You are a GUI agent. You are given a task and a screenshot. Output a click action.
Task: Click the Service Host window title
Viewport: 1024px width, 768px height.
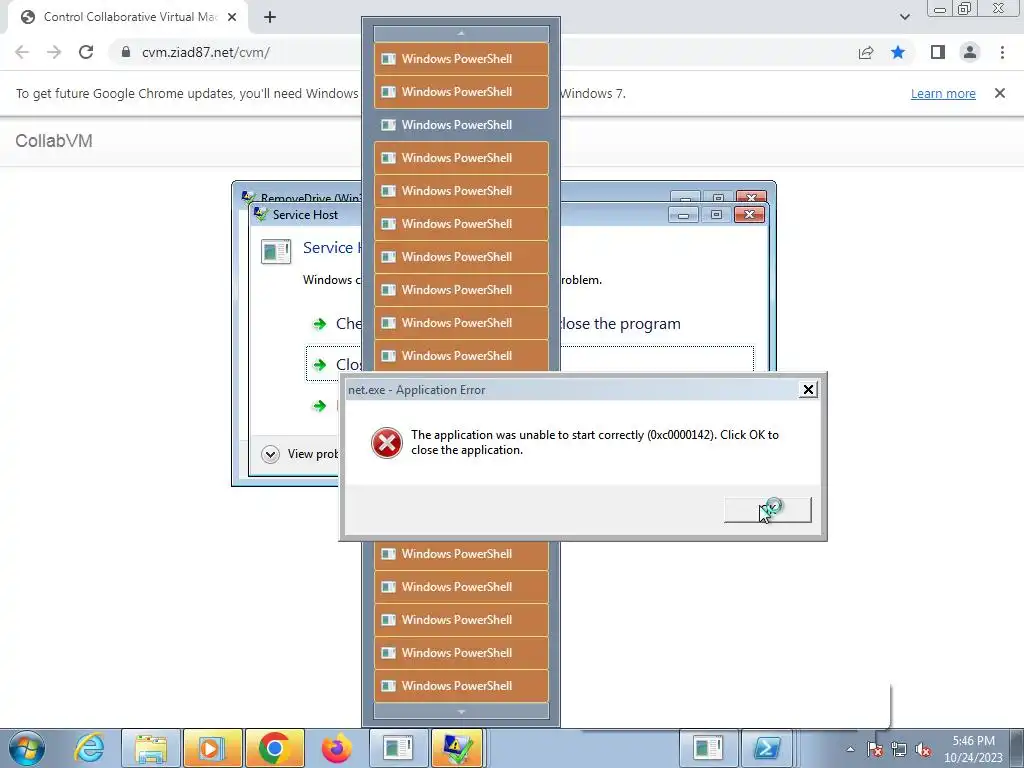coord(305,215)
